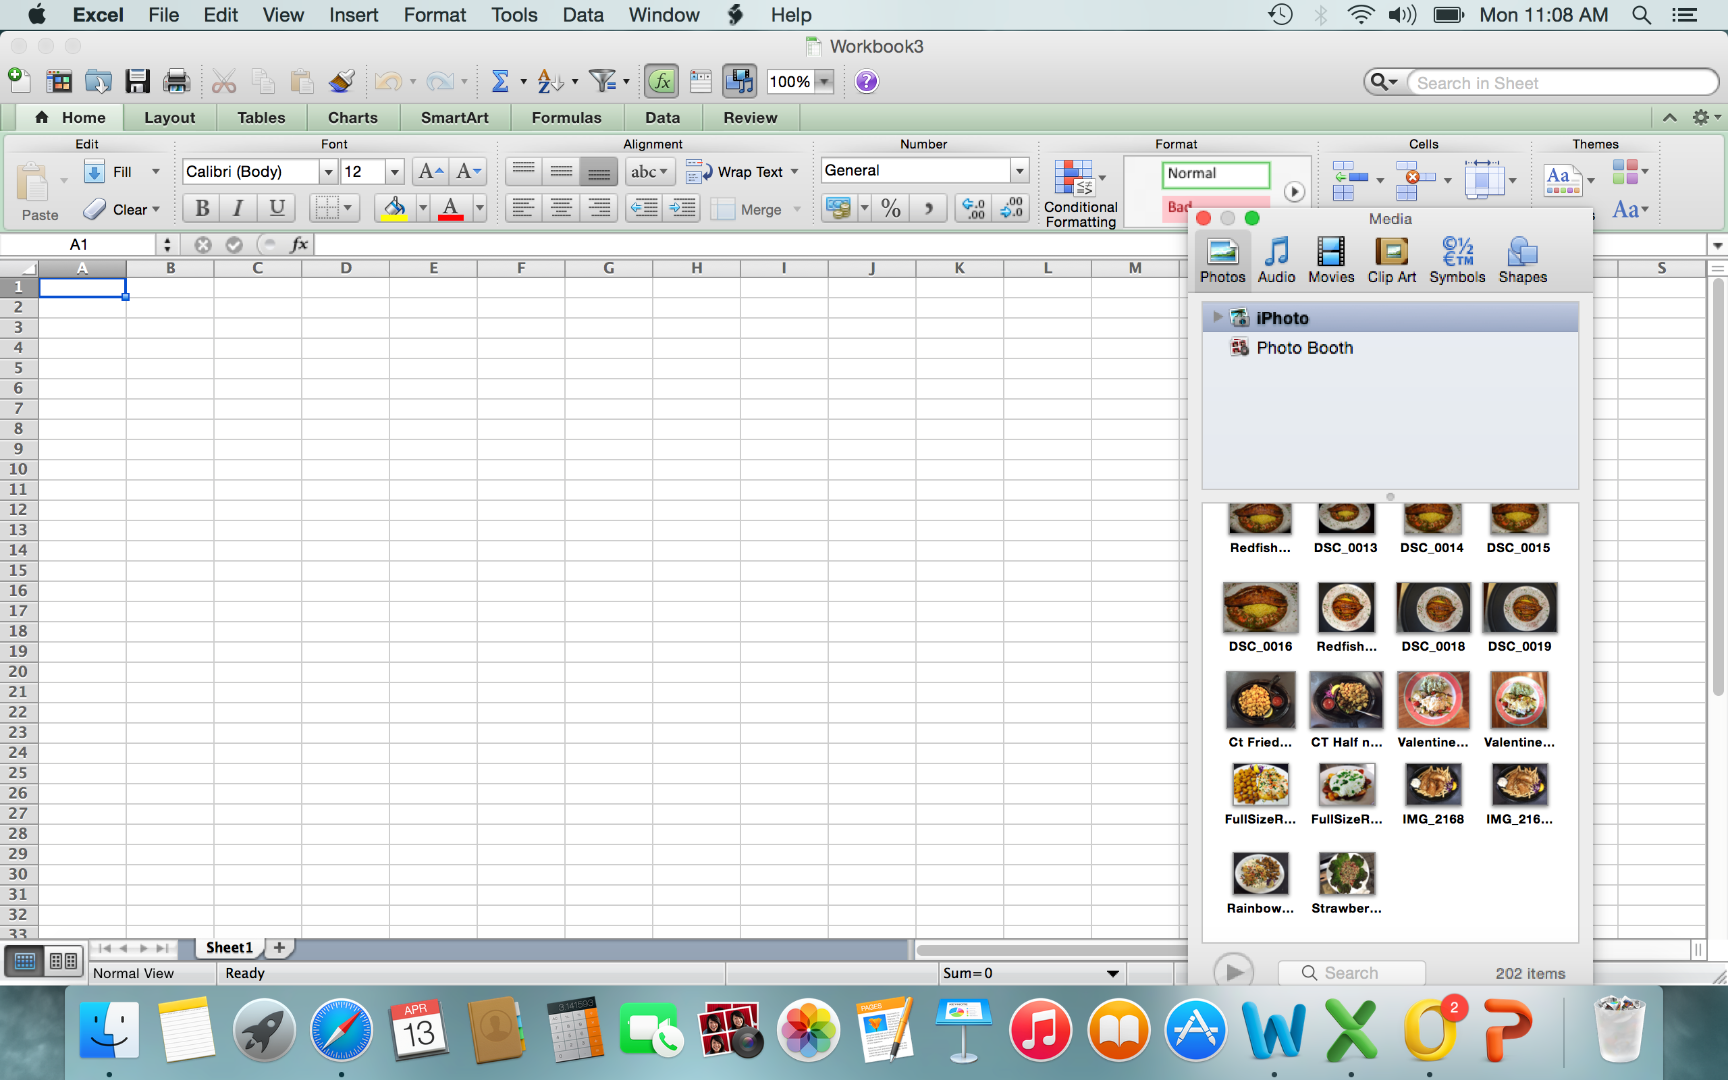This screenshot has height=1080, width=1728.
Task: Open the zoom 100% dropdown
Action: coord(825,82)
